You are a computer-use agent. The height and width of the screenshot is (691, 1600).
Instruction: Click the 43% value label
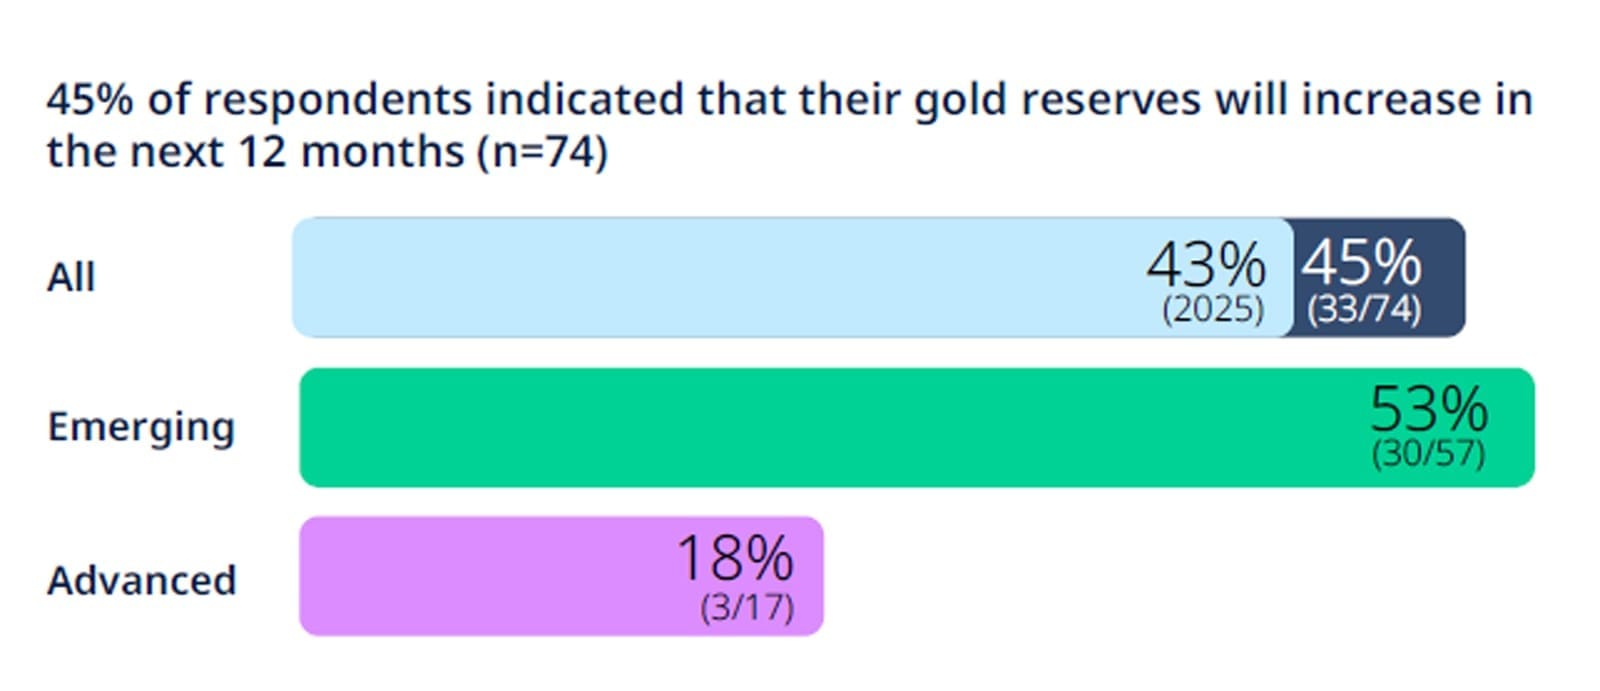pos(1206,264)
